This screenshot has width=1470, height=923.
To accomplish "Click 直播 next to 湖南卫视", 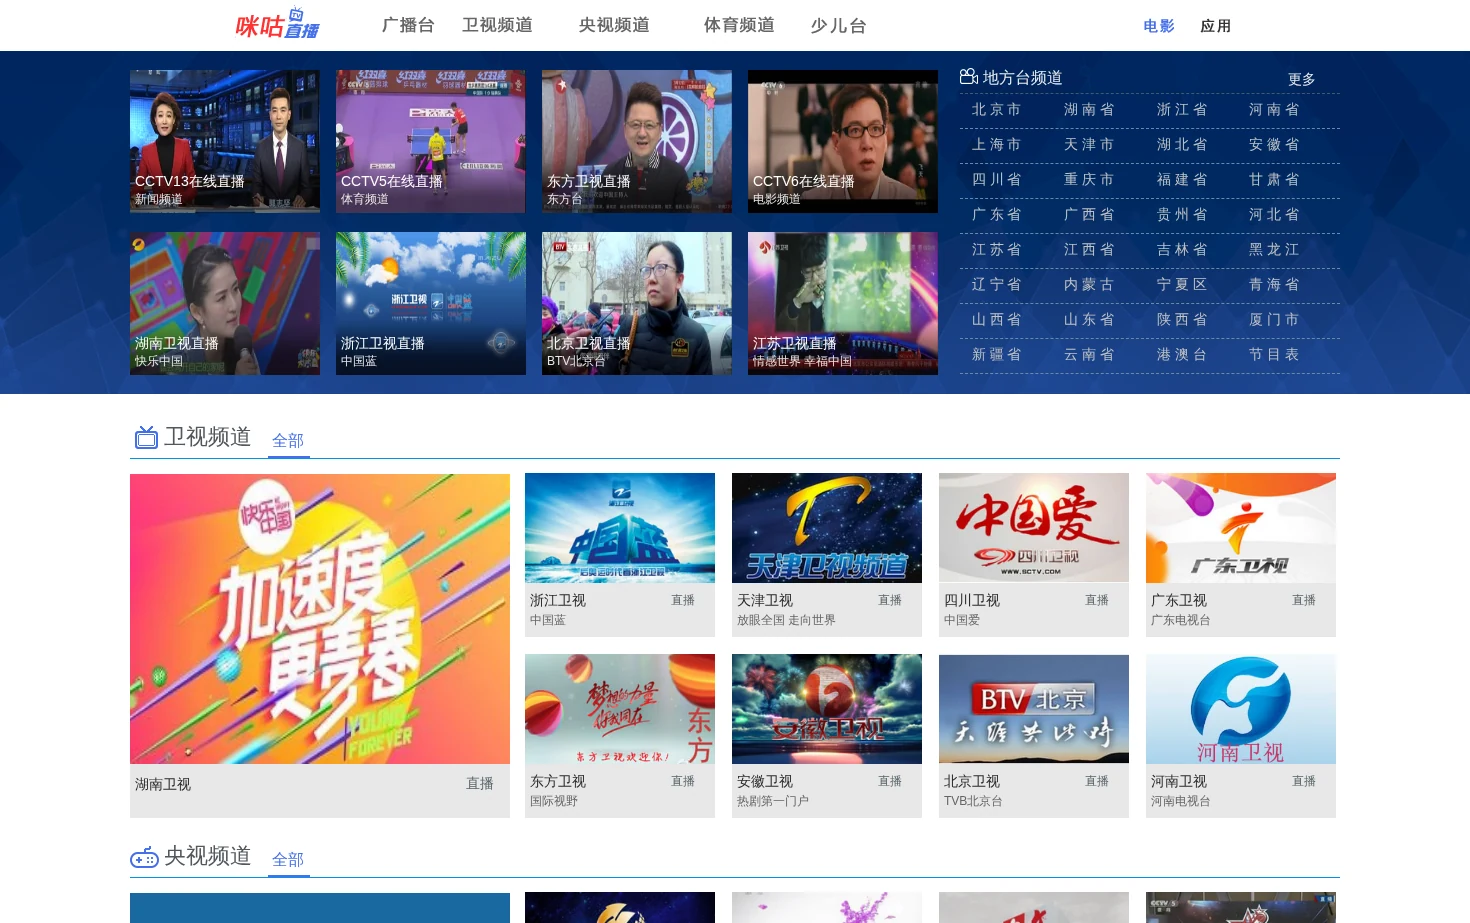I will [x=480, y=784].
